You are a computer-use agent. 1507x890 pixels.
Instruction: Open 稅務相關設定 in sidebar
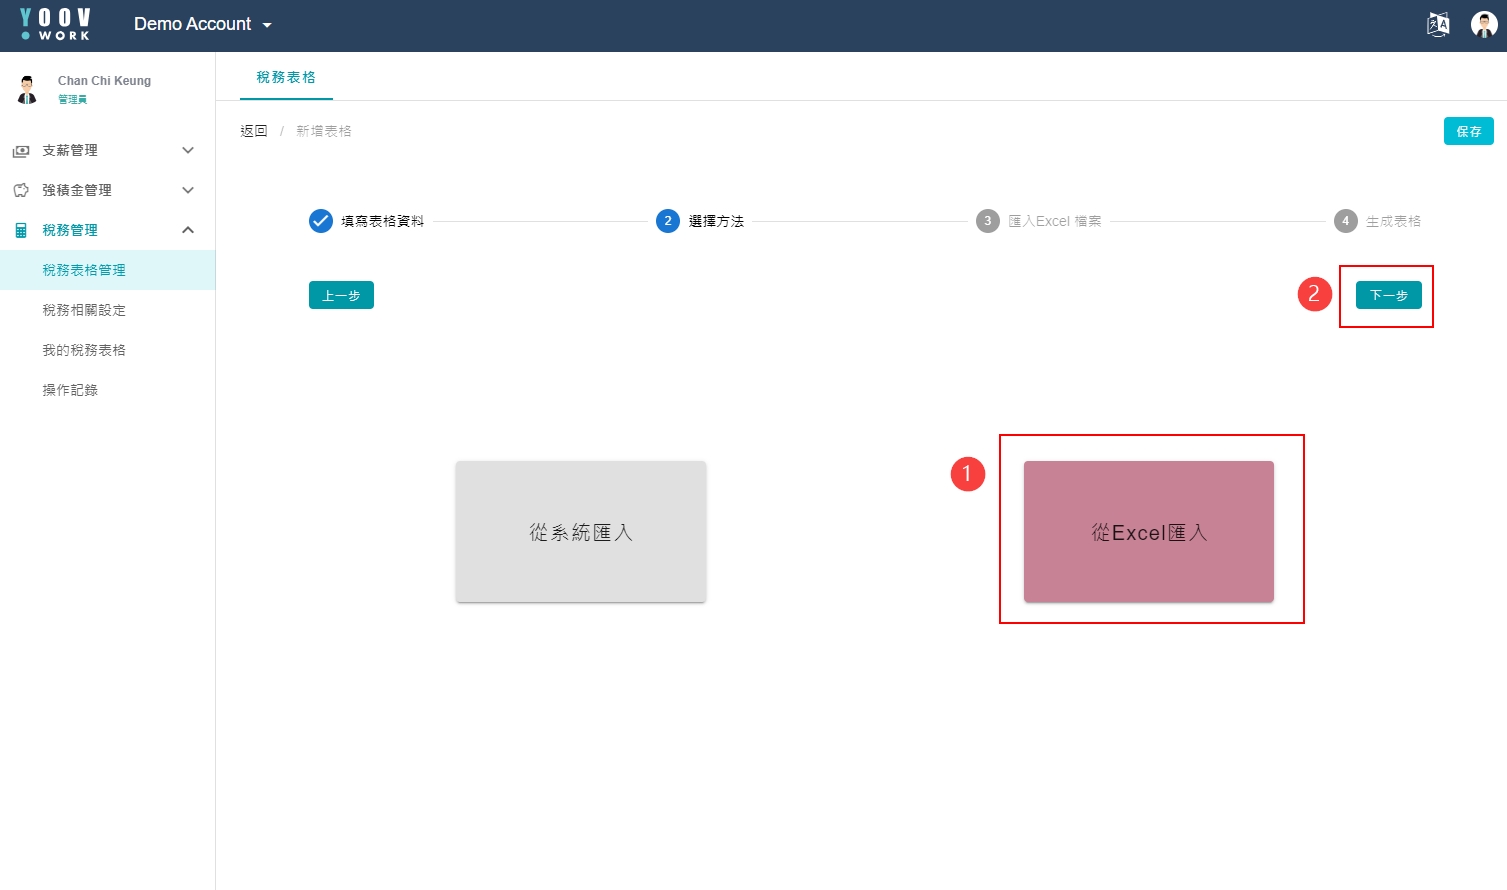point(84,310)
